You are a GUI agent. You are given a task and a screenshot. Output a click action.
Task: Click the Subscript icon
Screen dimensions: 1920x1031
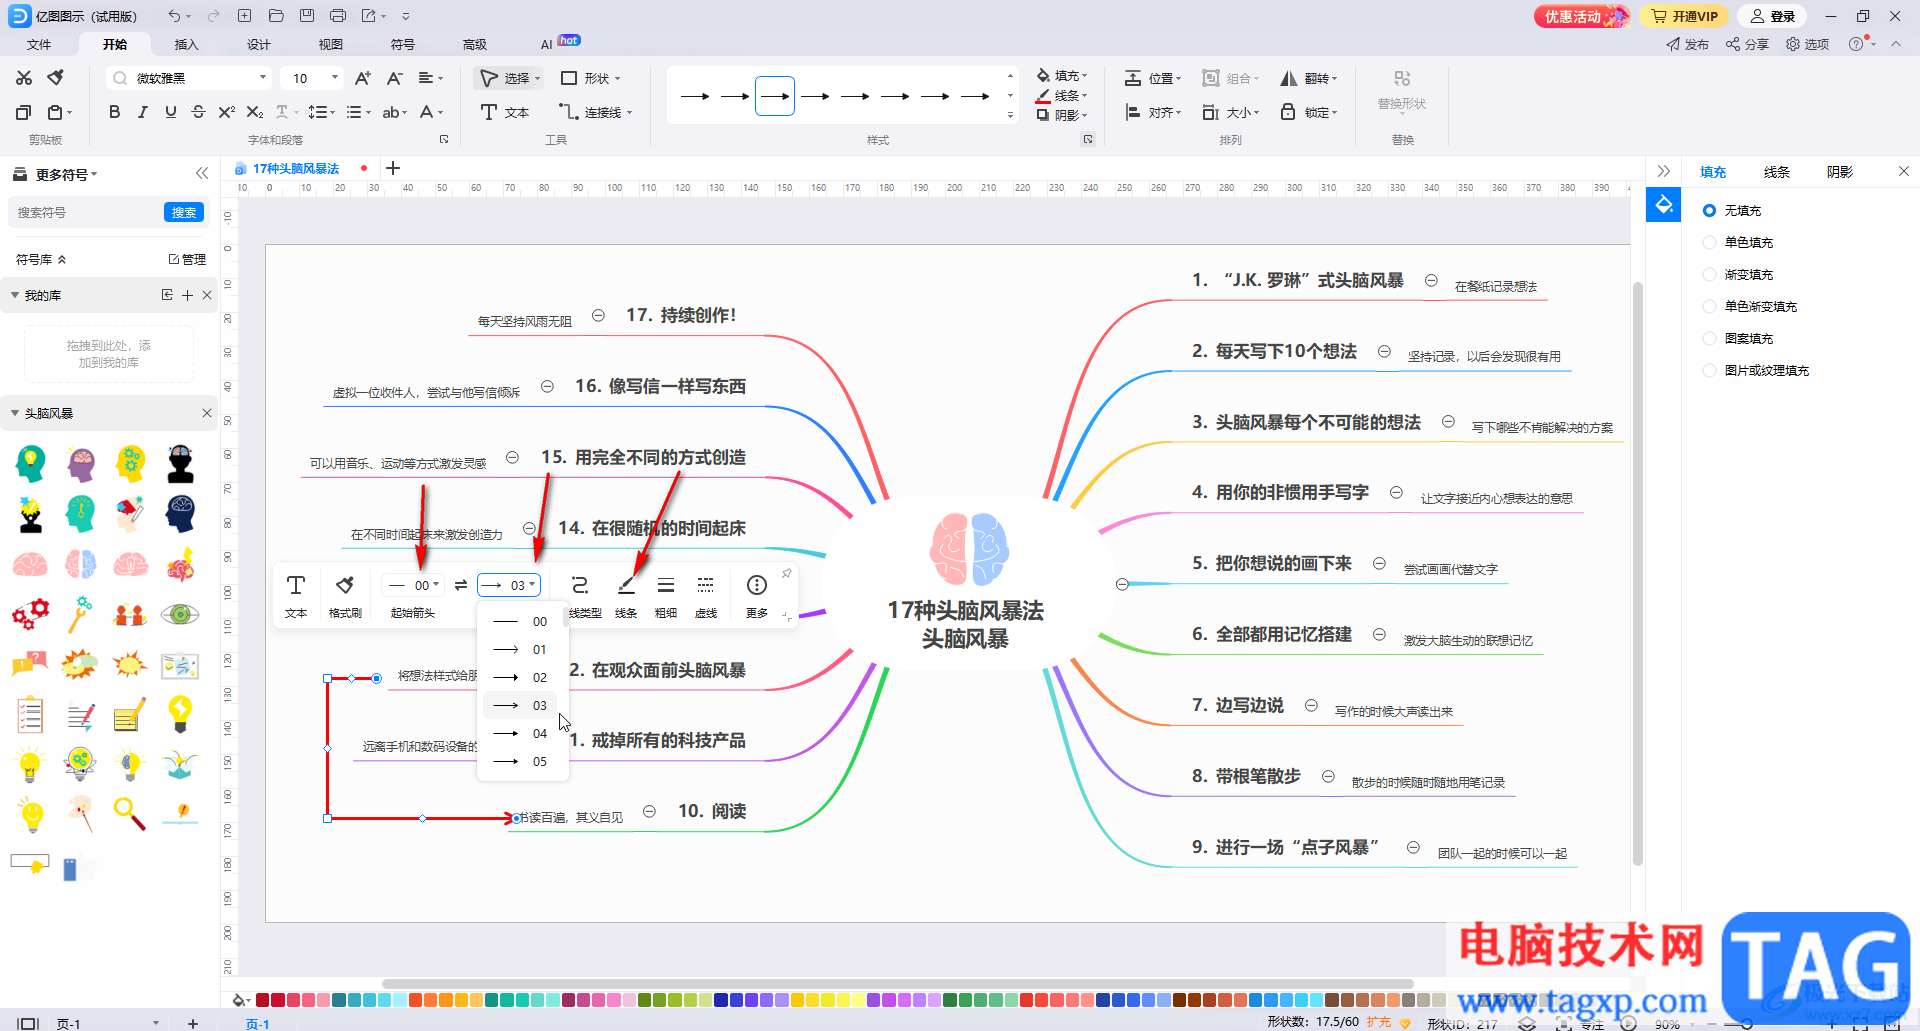(x=255, y=112)
